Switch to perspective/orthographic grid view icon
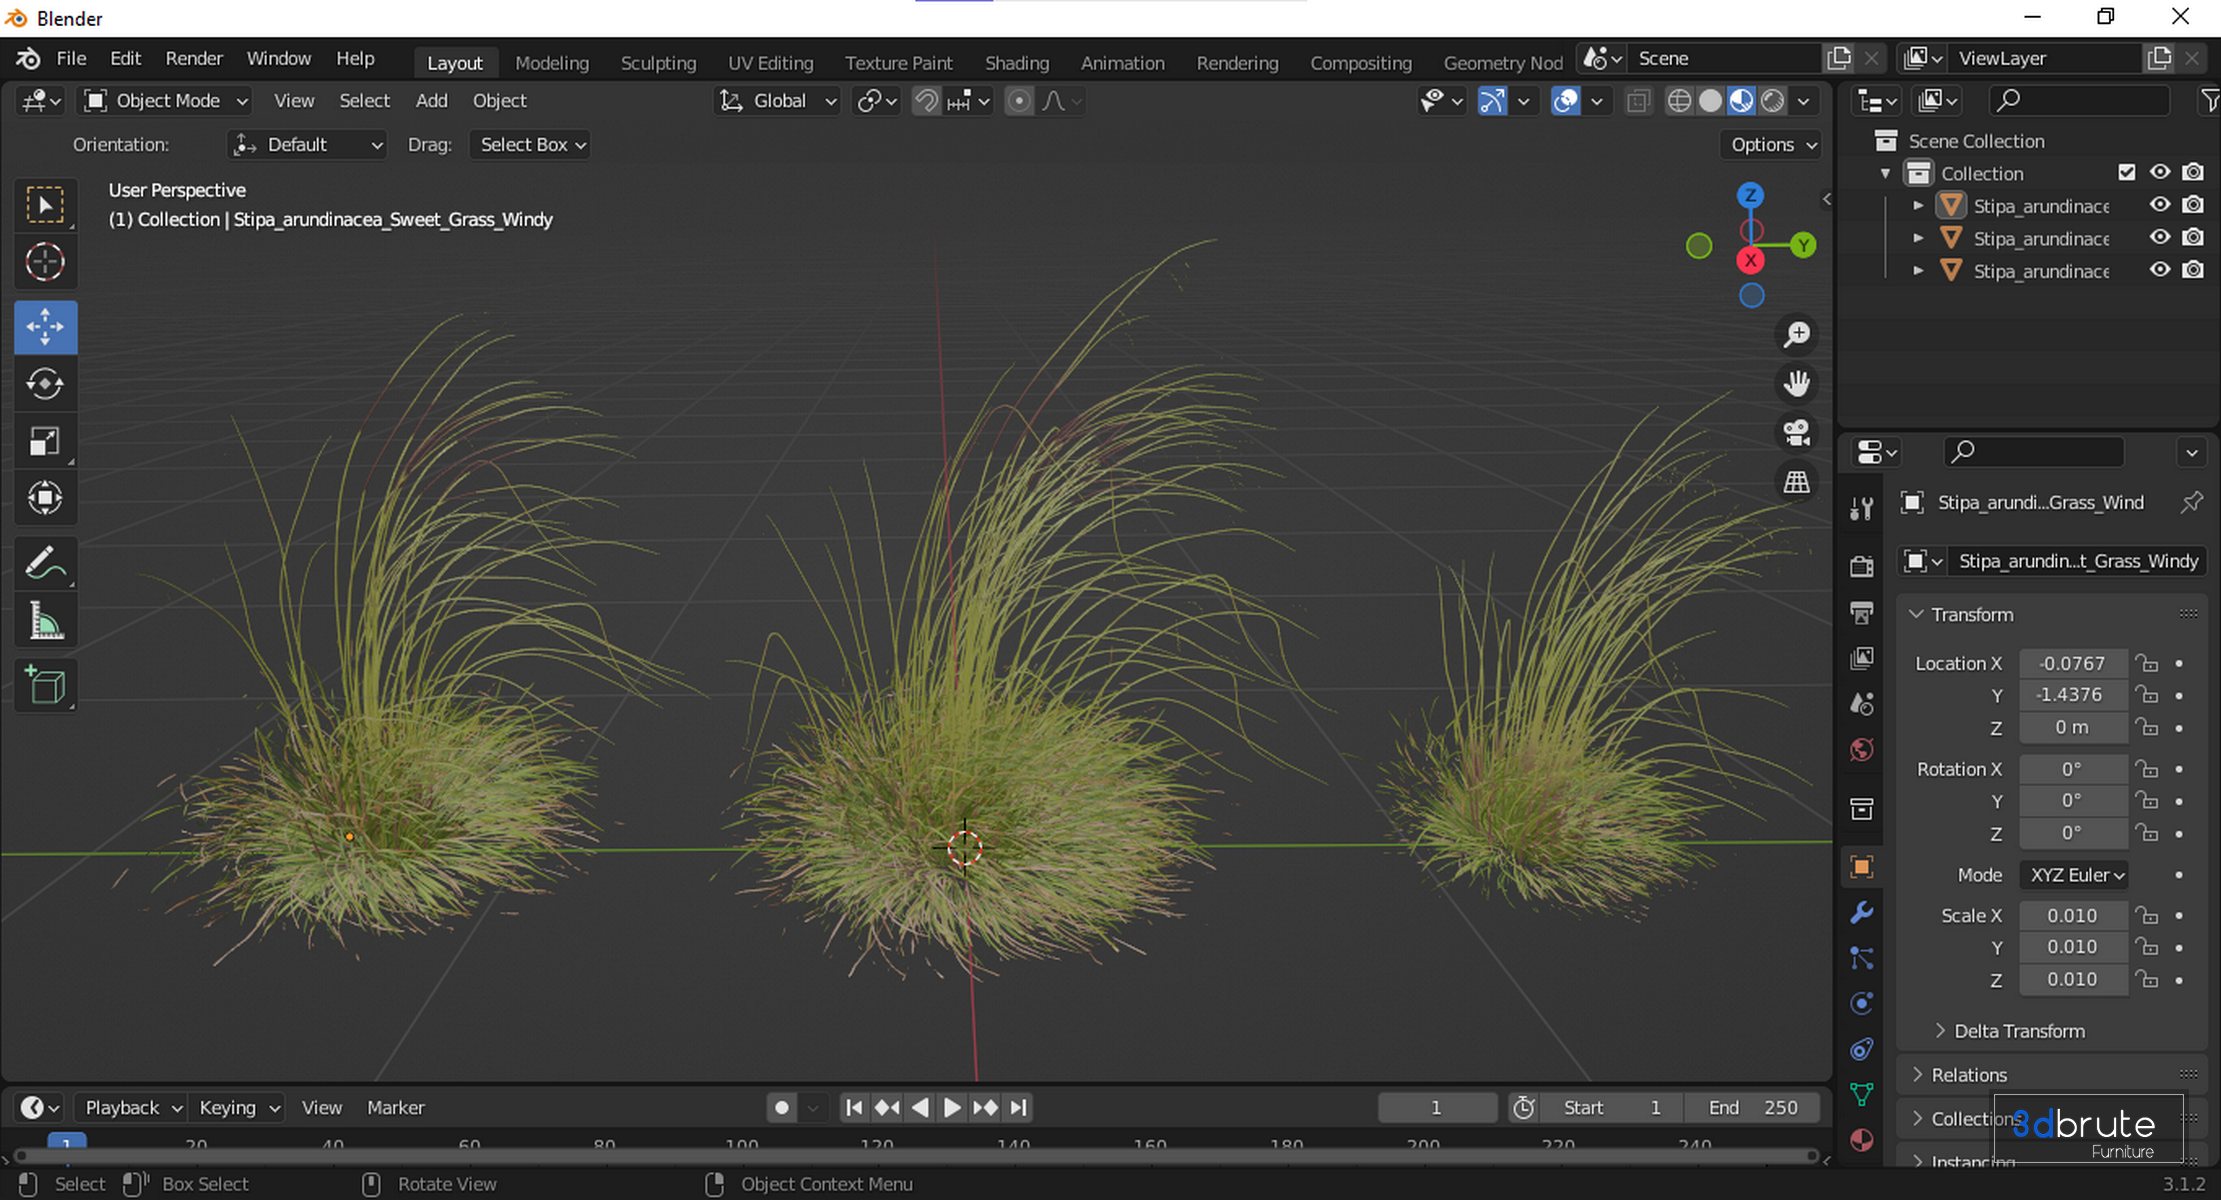This screenshot has width=2221, height=1200. (1797, 482)
